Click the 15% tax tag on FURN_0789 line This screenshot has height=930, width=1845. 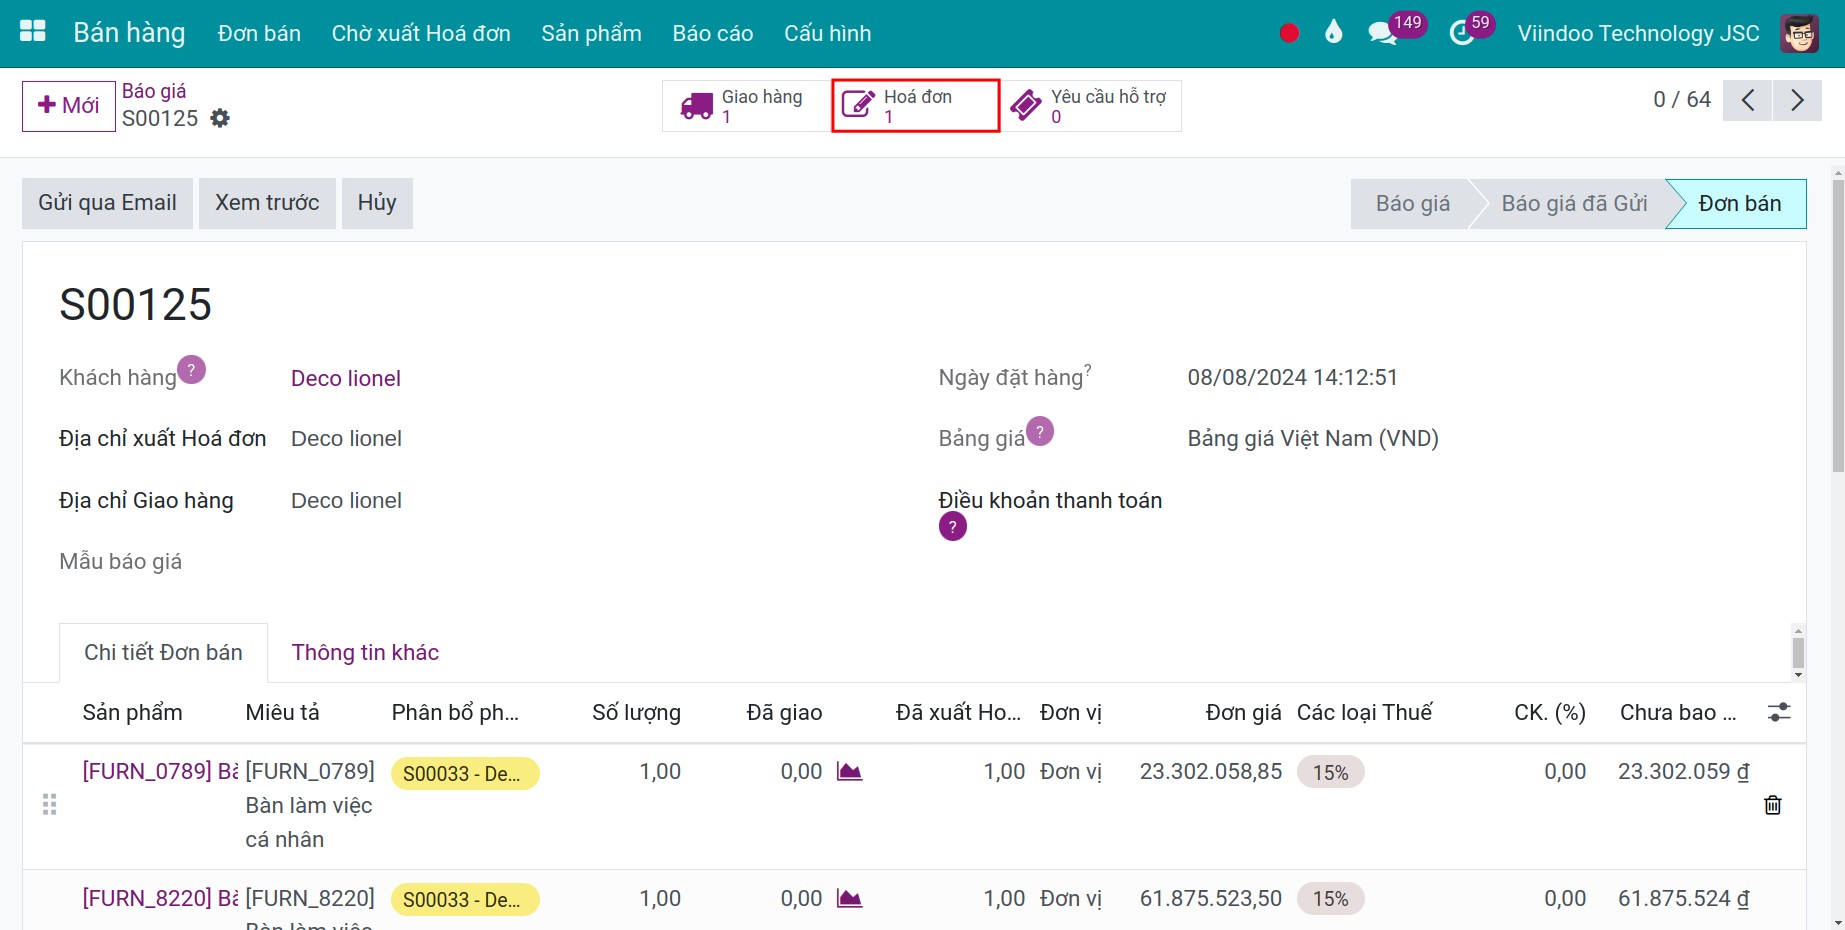click(x=1330, y=772)
